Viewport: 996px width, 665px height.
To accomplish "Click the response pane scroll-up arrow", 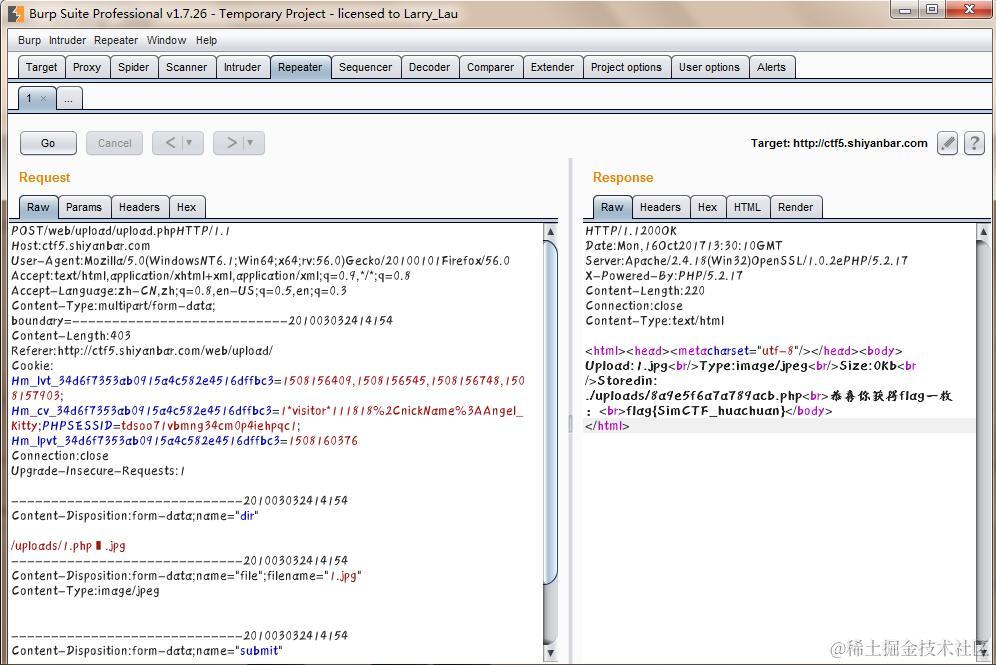I will click(x=983, y=232).
